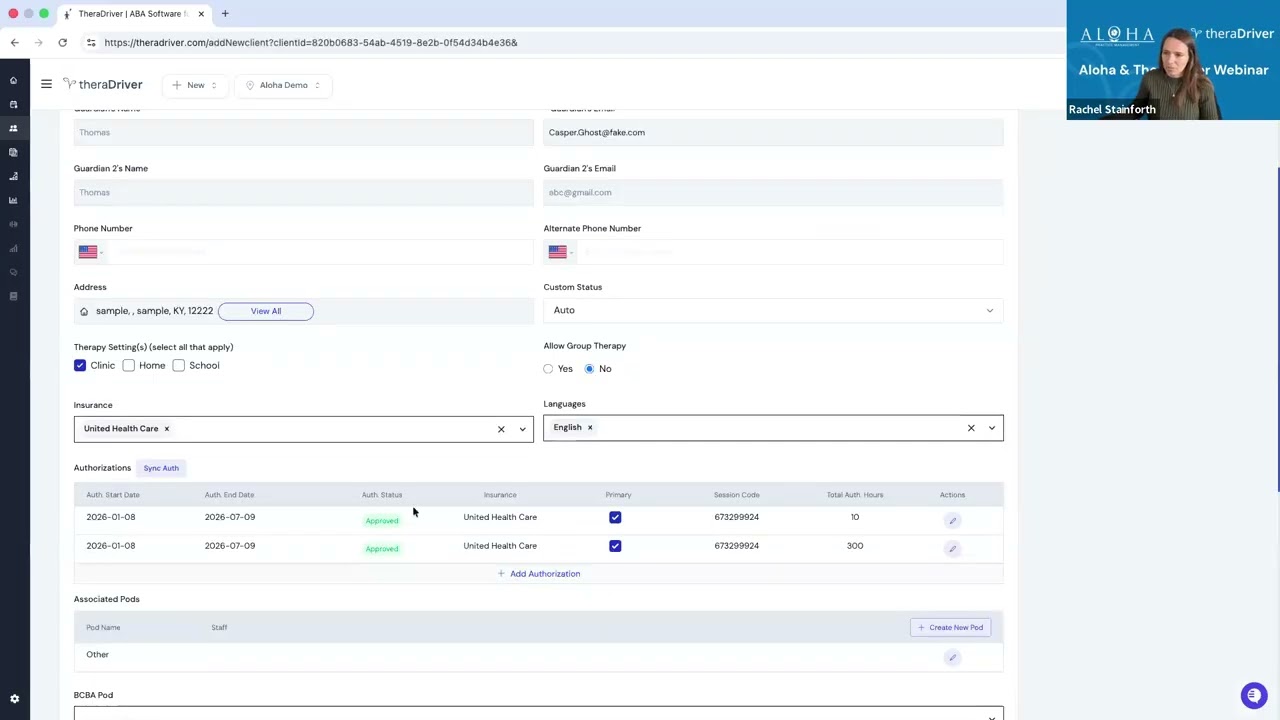Click Add Authorization link

(x=538, y=574)
